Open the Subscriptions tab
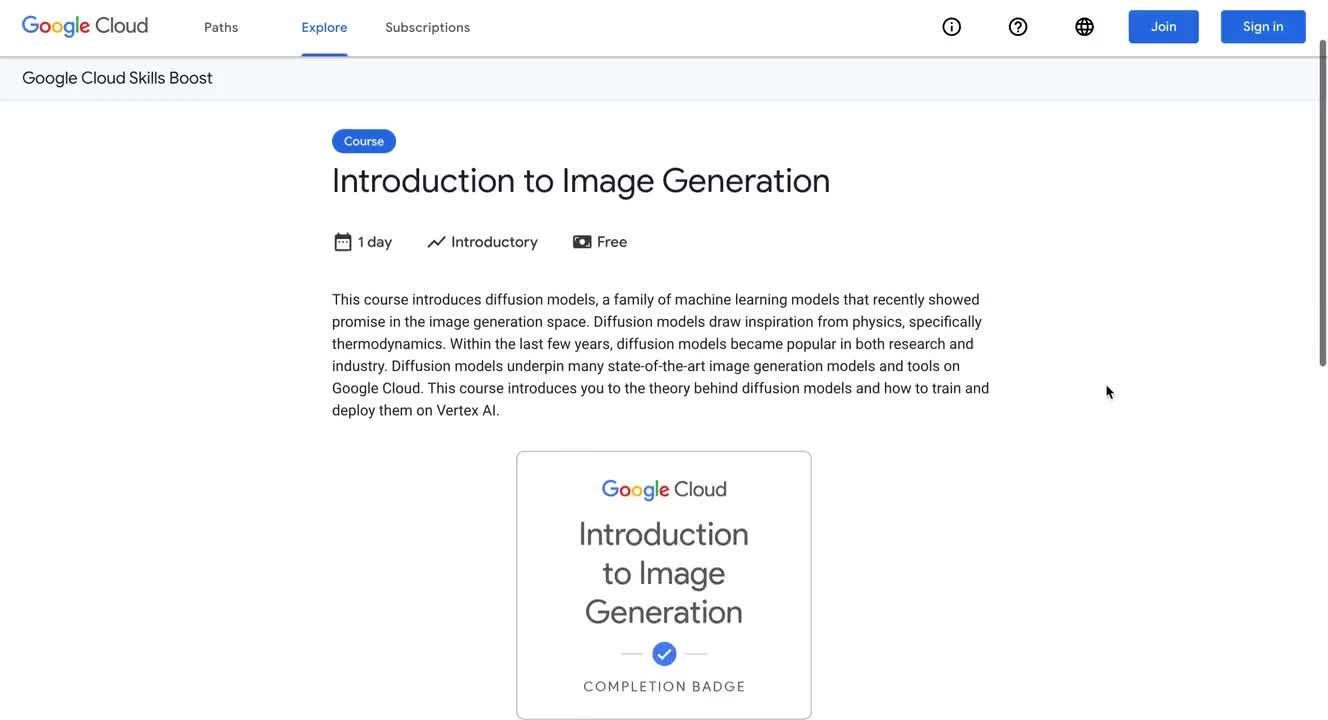 pyautogui.click(x=428, y=27)
